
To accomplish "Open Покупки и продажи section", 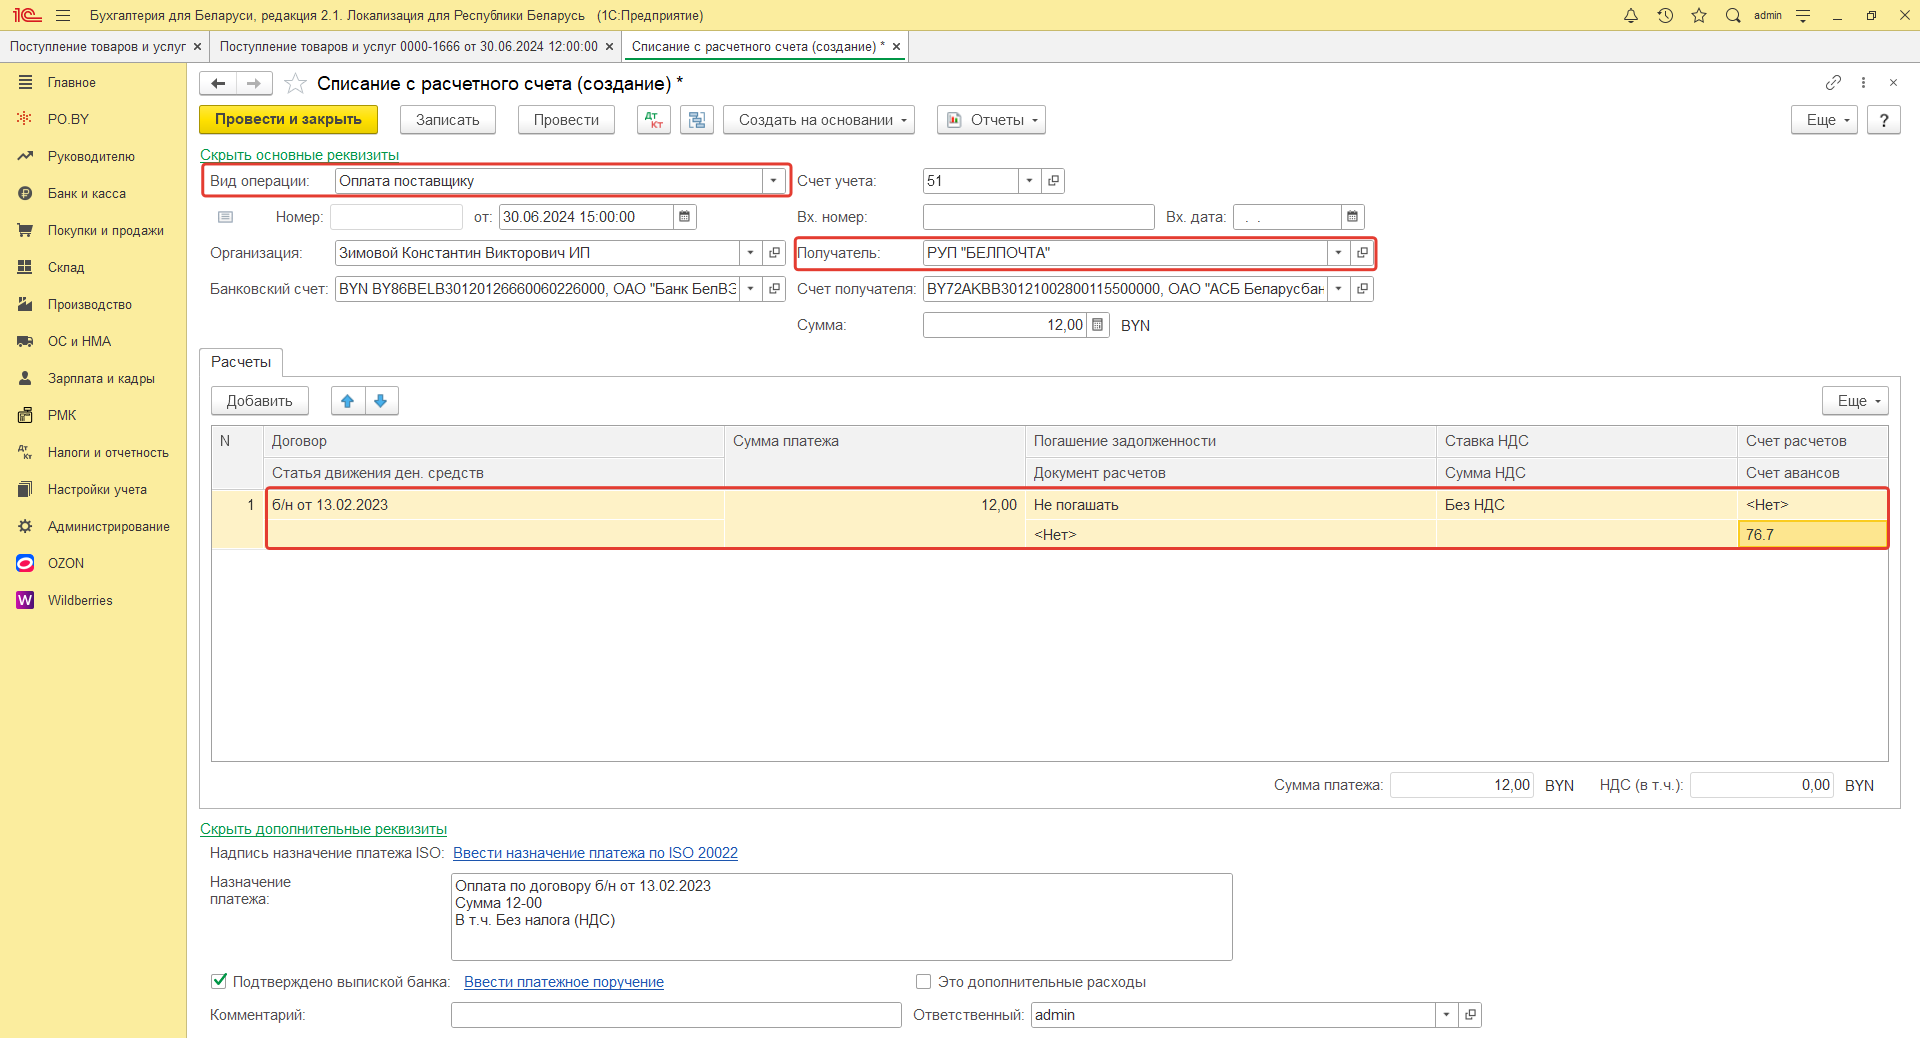I will pyautogui.click(x=106, y=231).
